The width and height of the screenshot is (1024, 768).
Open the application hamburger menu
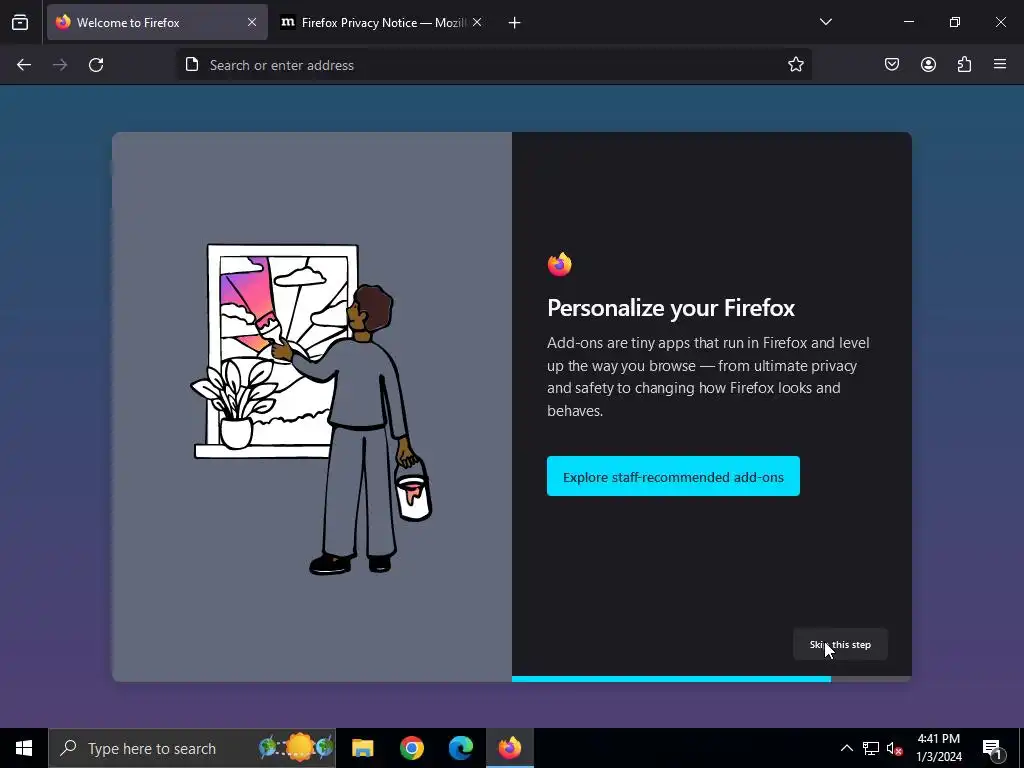pos(1000,64)
